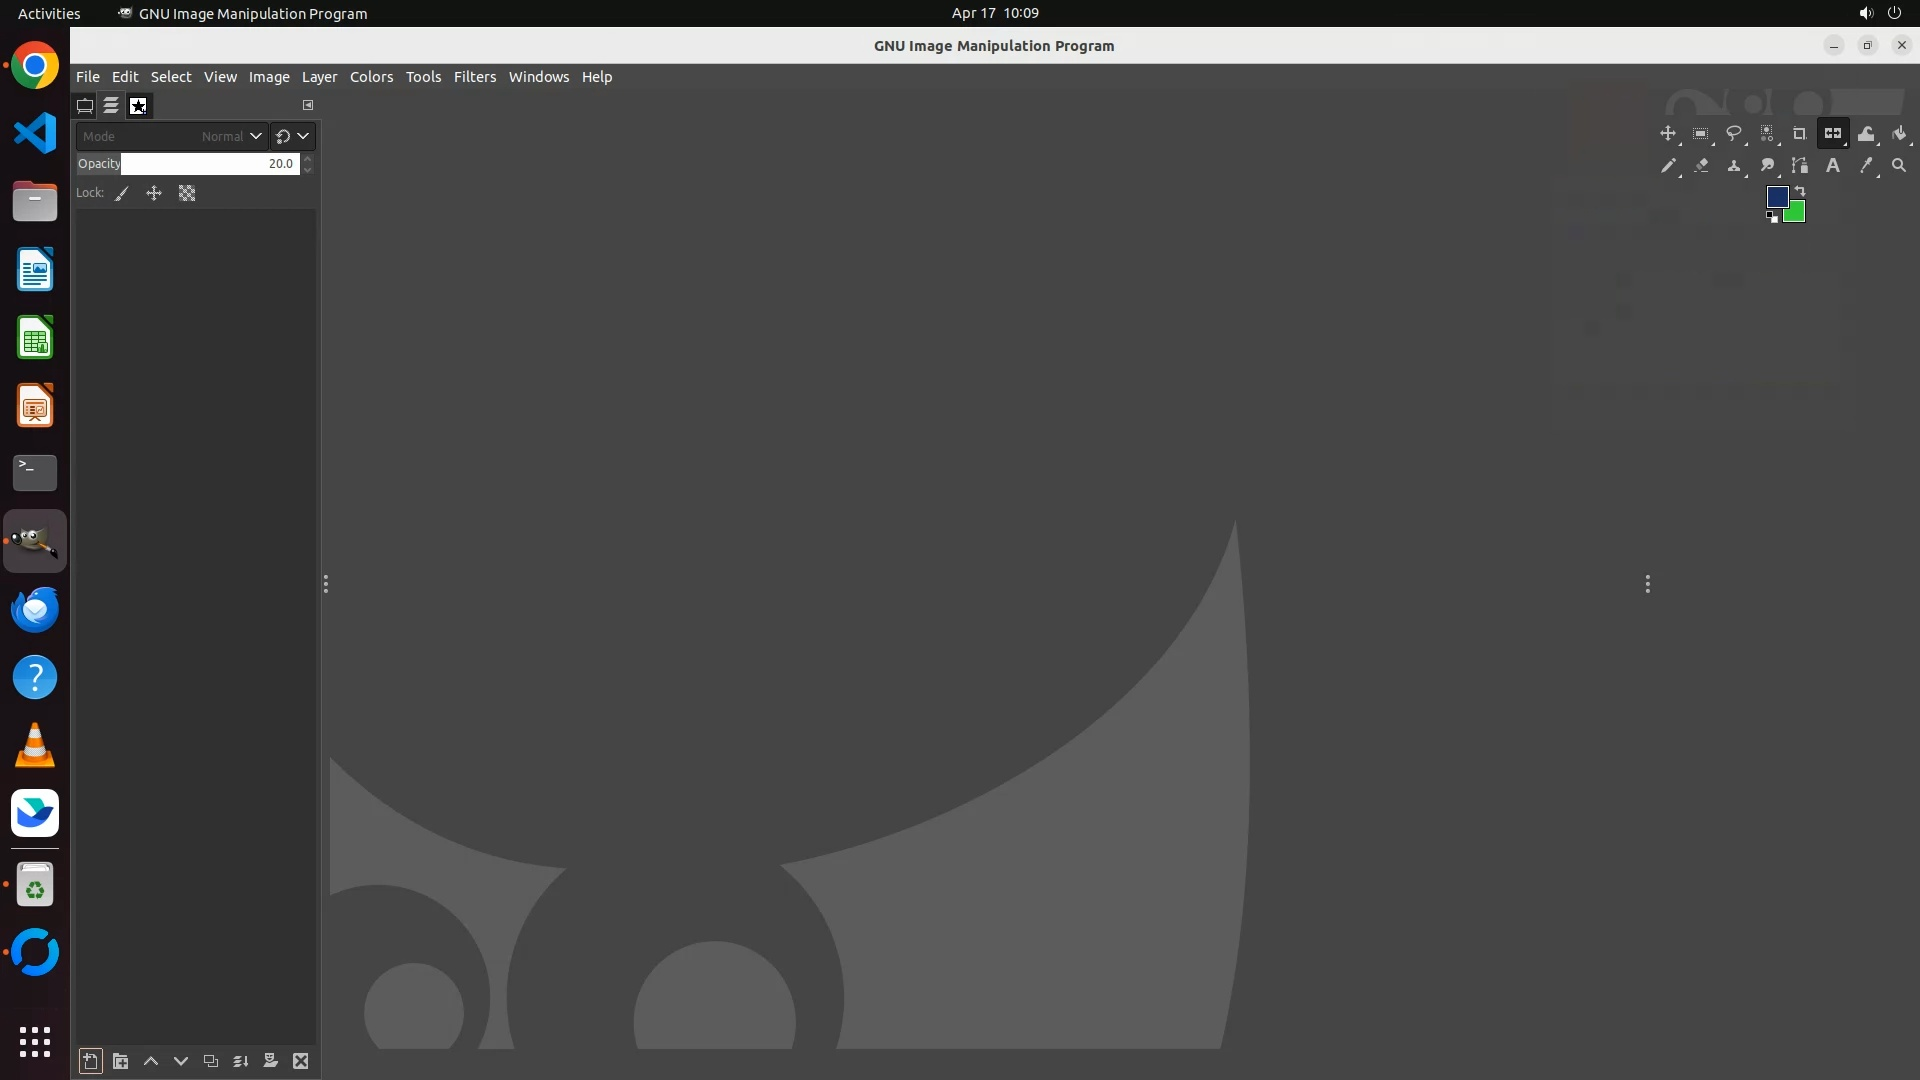This screenshot has height=1080, width=1920.
Task: Toggle lock alpha channel checkerboard icon
Action: (x=187, y=194)
